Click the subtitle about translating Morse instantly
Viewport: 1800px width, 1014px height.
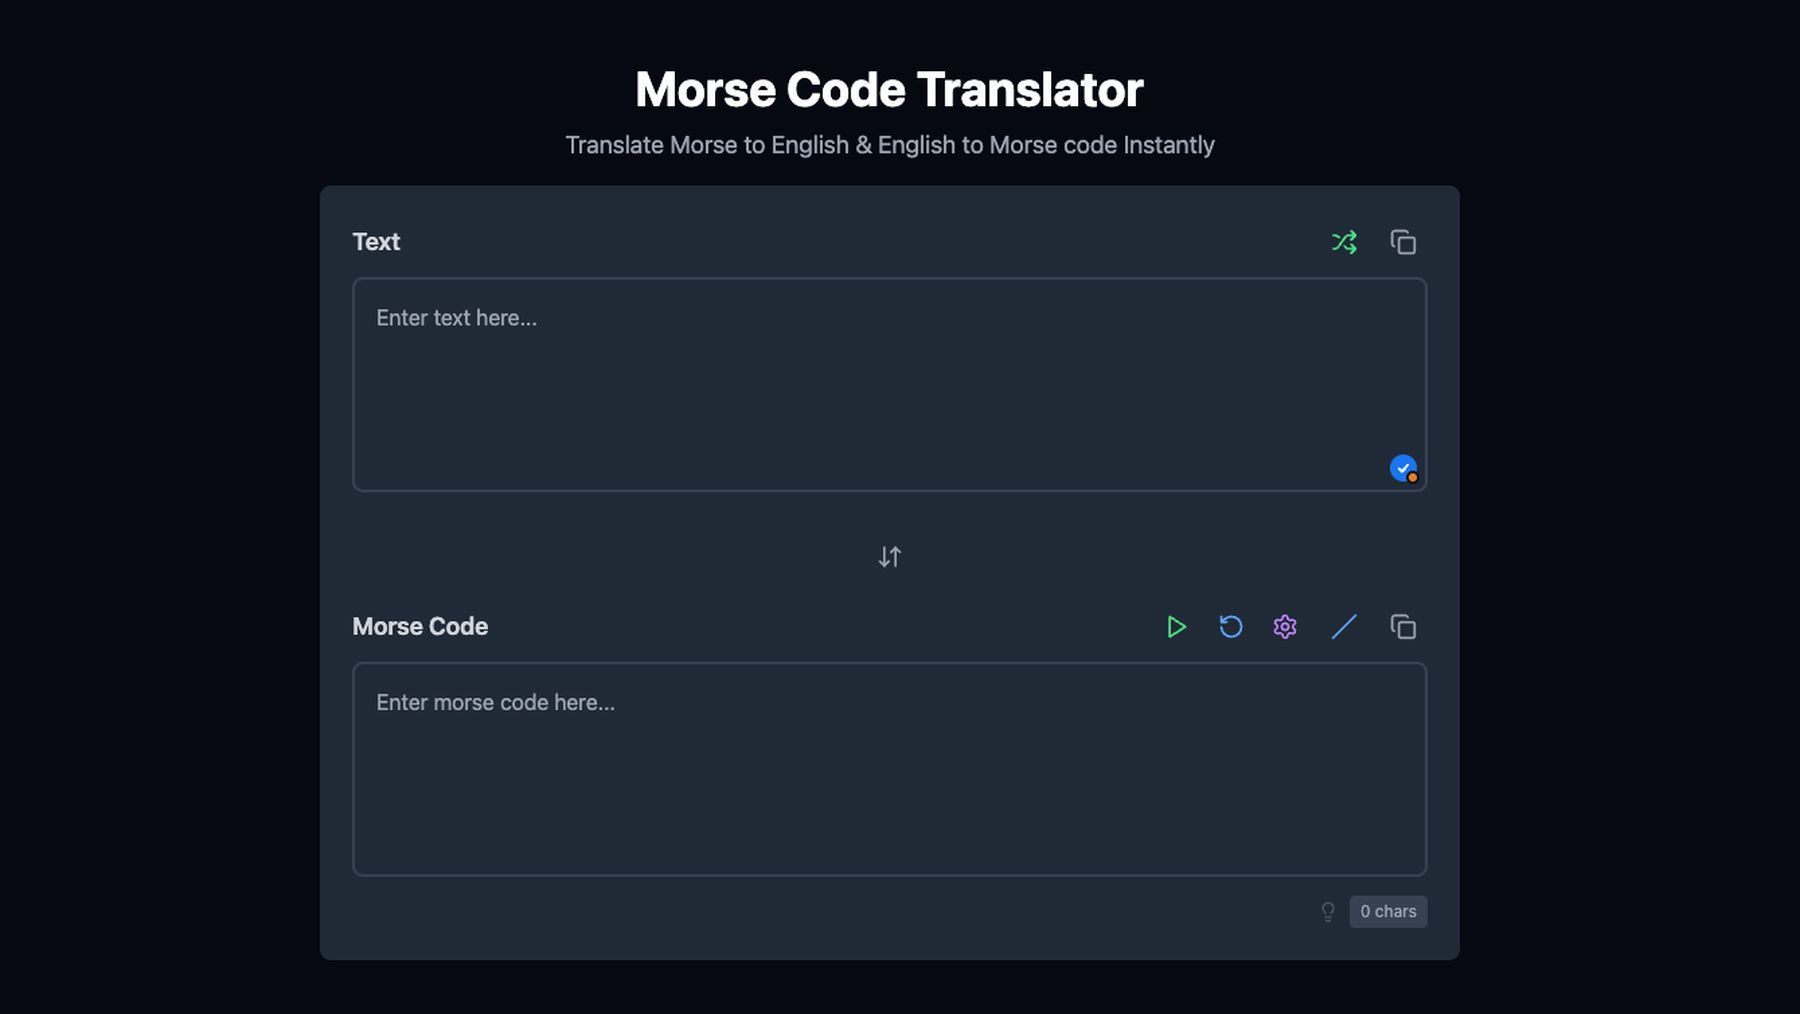pyautogui.click(x=889, y=145)
